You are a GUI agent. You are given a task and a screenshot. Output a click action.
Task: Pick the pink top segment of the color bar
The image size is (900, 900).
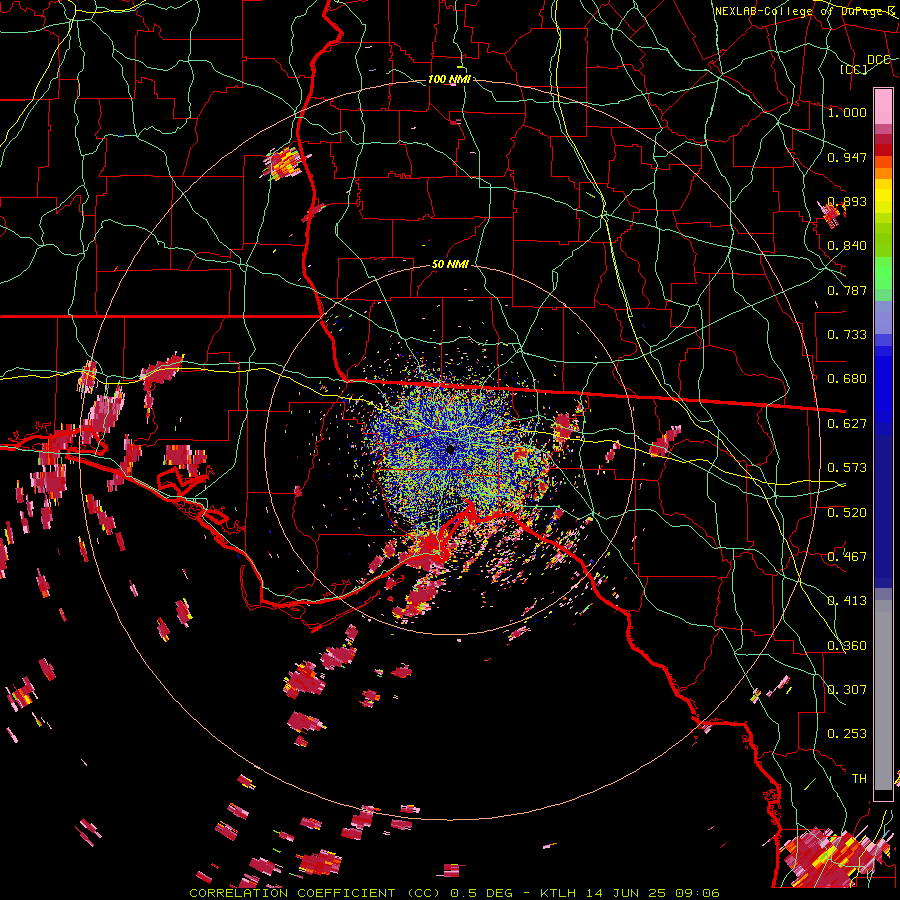(883, 106)
